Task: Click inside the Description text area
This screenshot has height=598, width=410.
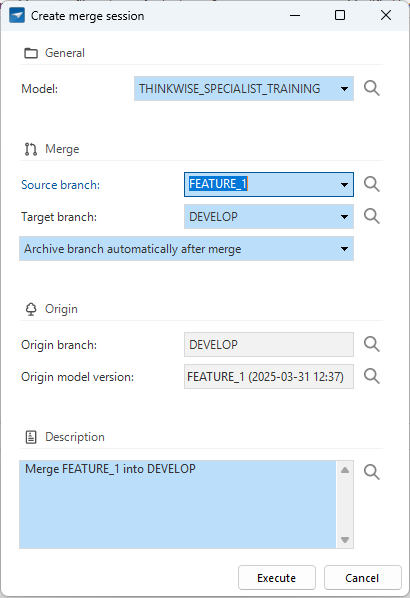Action: 178,505
